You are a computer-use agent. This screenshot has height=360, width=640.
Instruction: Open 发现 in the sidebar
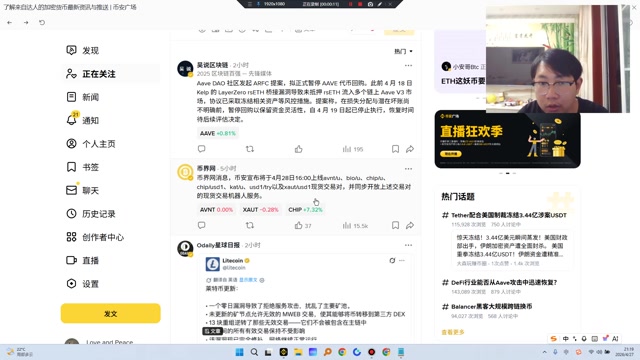(x=82, y=50)
